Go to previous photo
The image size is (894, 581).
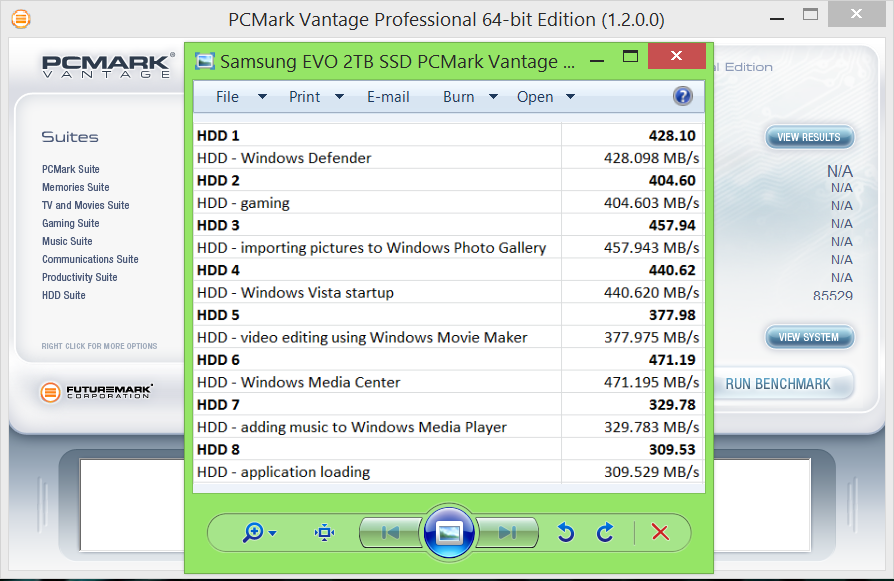pyautogui.click(x=391, y=532)
